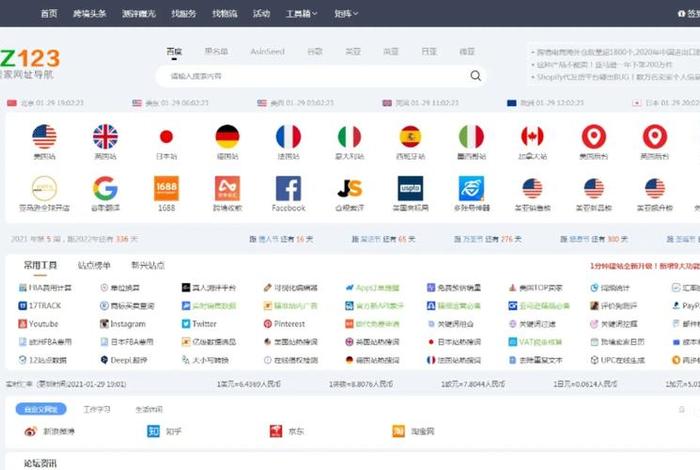This screenshot has height=470, width=700.
Task: Click the red 1分钟建站 promo link
Action: coord(645,266)
